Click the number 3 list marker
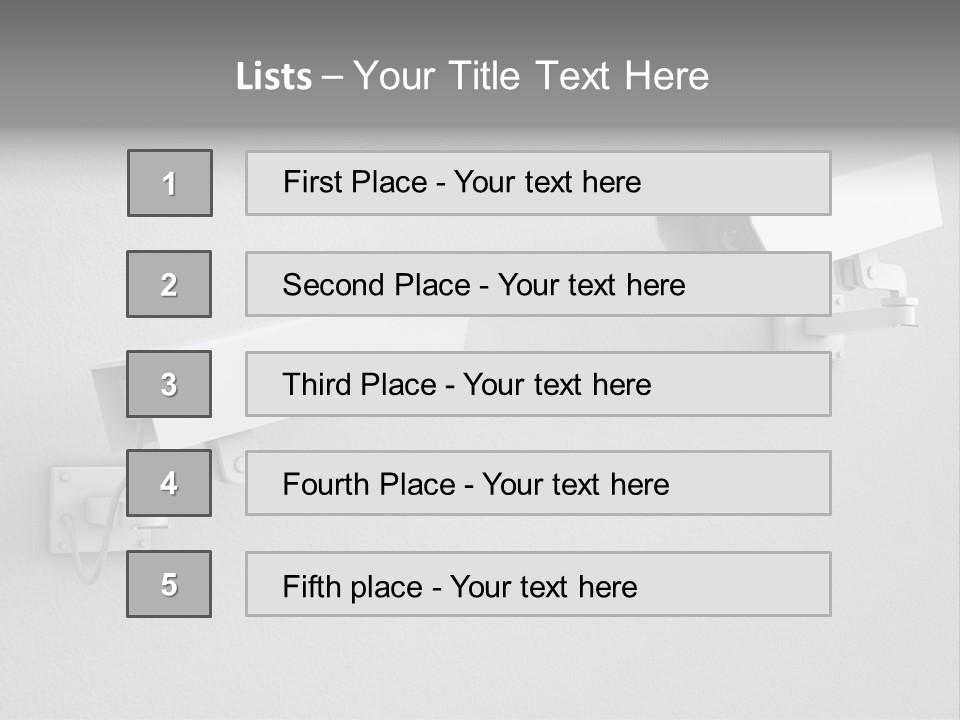 (169, 384)
